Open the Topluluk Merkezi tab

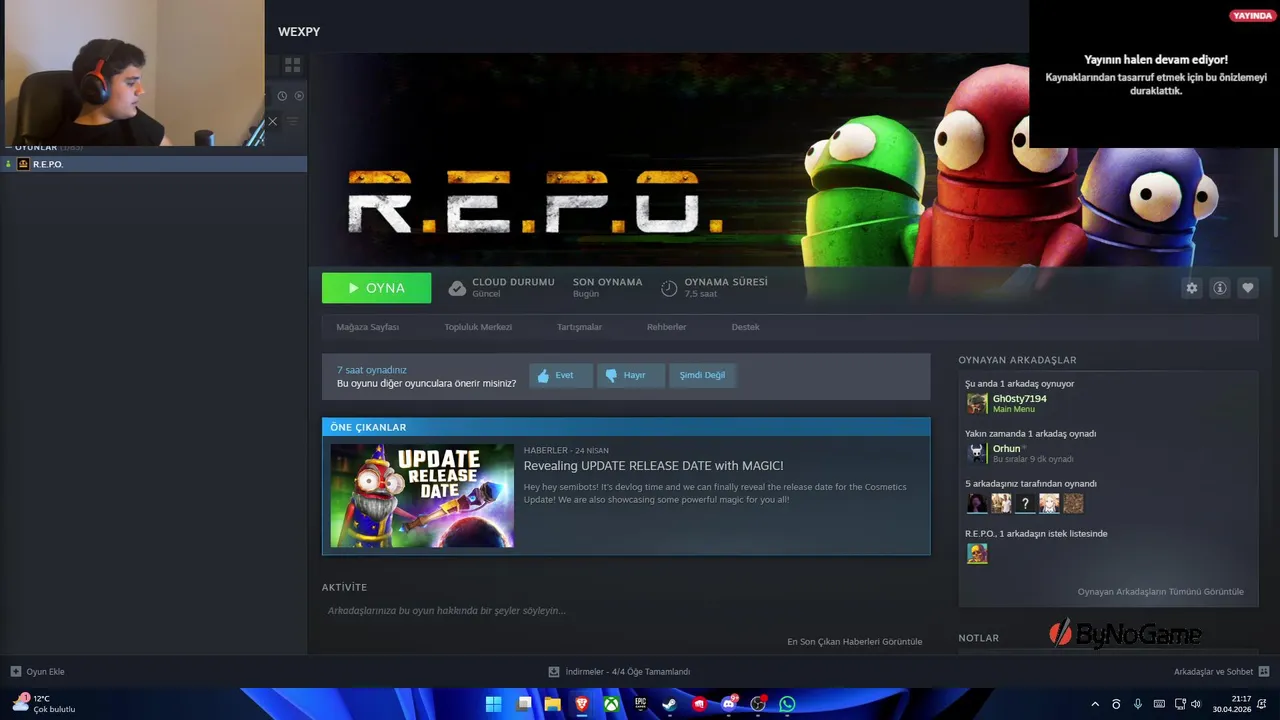tap(478, 327)
